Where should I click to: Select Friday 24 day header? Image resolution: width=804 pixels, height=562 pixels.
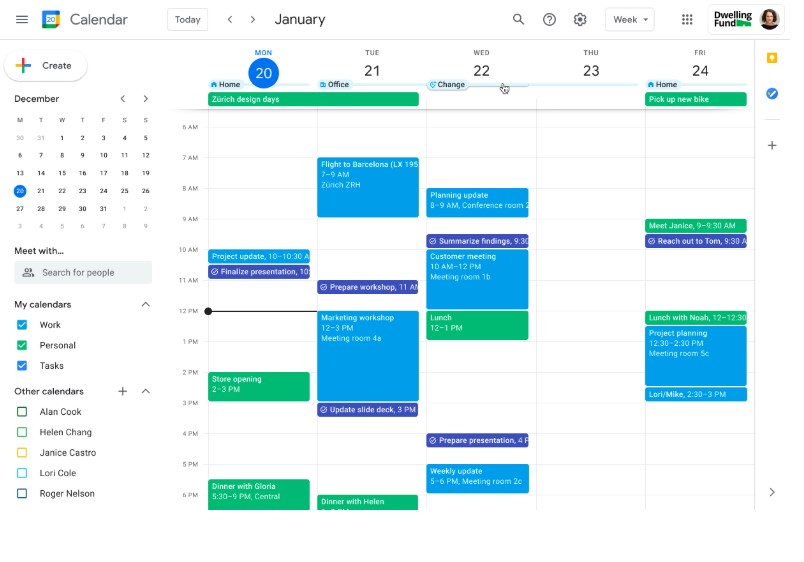click(700, 70)
